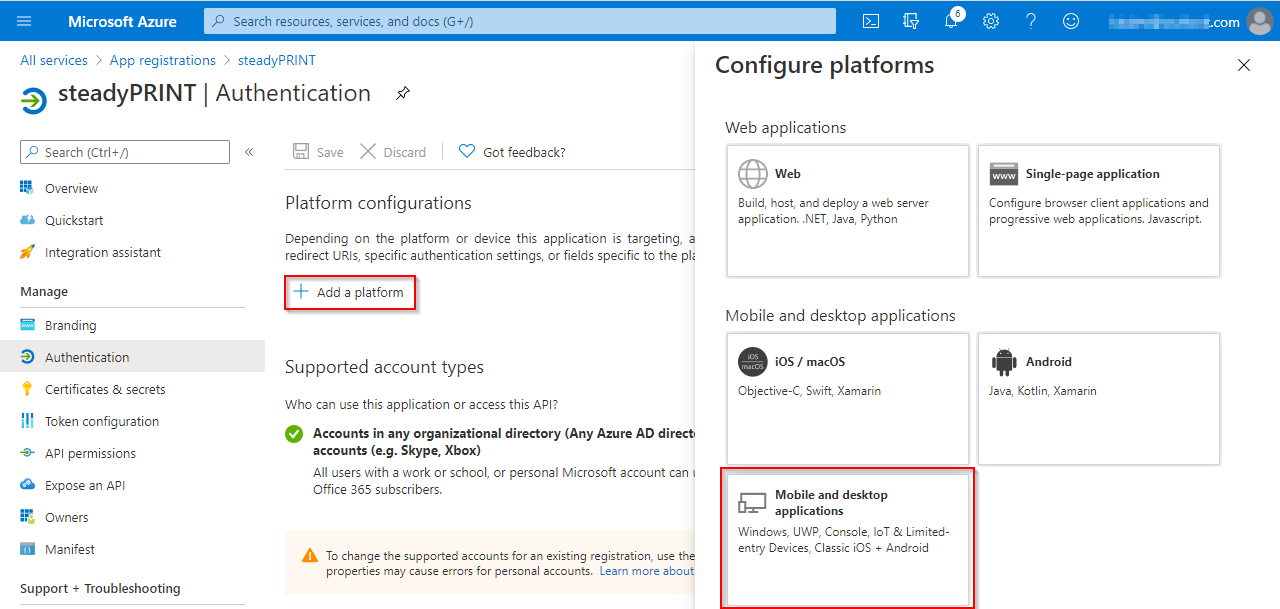Focus the top resources search box
The width and height of the screenshot is (1280, 609).
pos(520,21)
